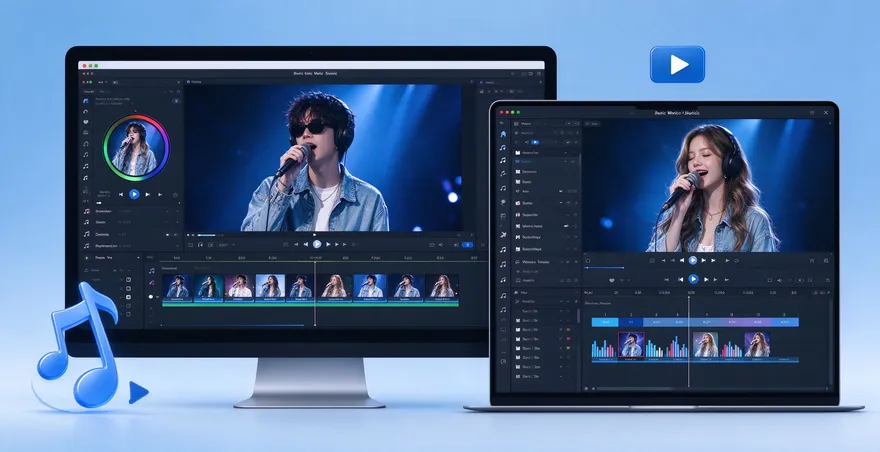Screen dimensions: 880x452
Task: Toggle the blue switch below monitor preview
Action: [x=467, y=245]
